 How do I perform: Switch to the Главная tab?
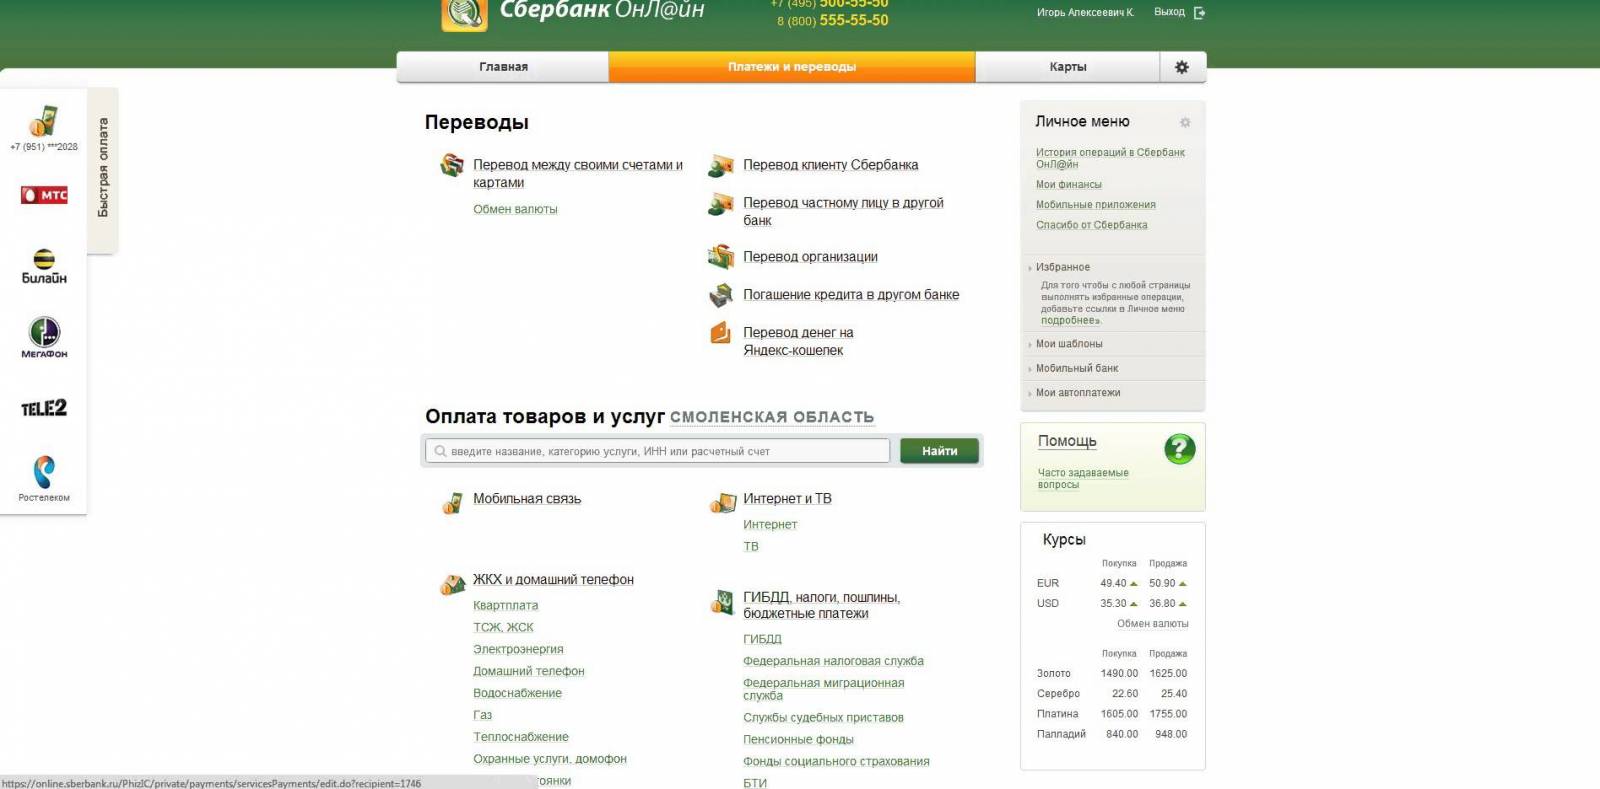pyautogui.click(x=503, y=67)
